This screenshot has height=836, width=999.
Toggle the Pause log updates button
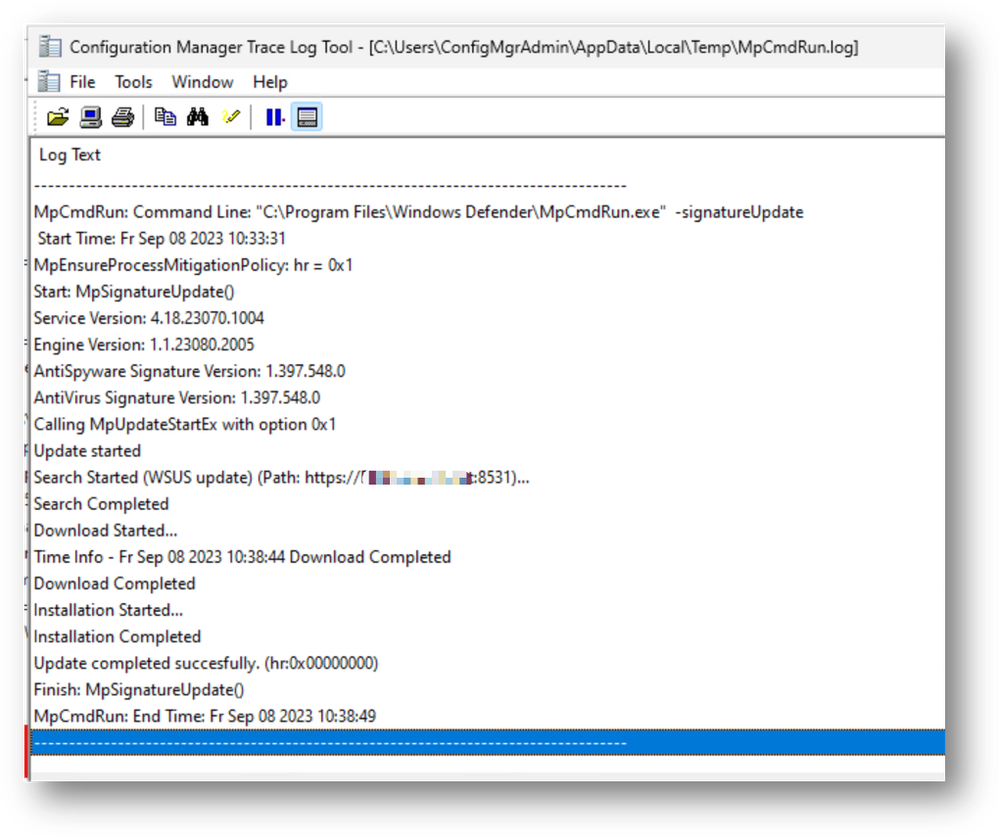click(275, 117)
